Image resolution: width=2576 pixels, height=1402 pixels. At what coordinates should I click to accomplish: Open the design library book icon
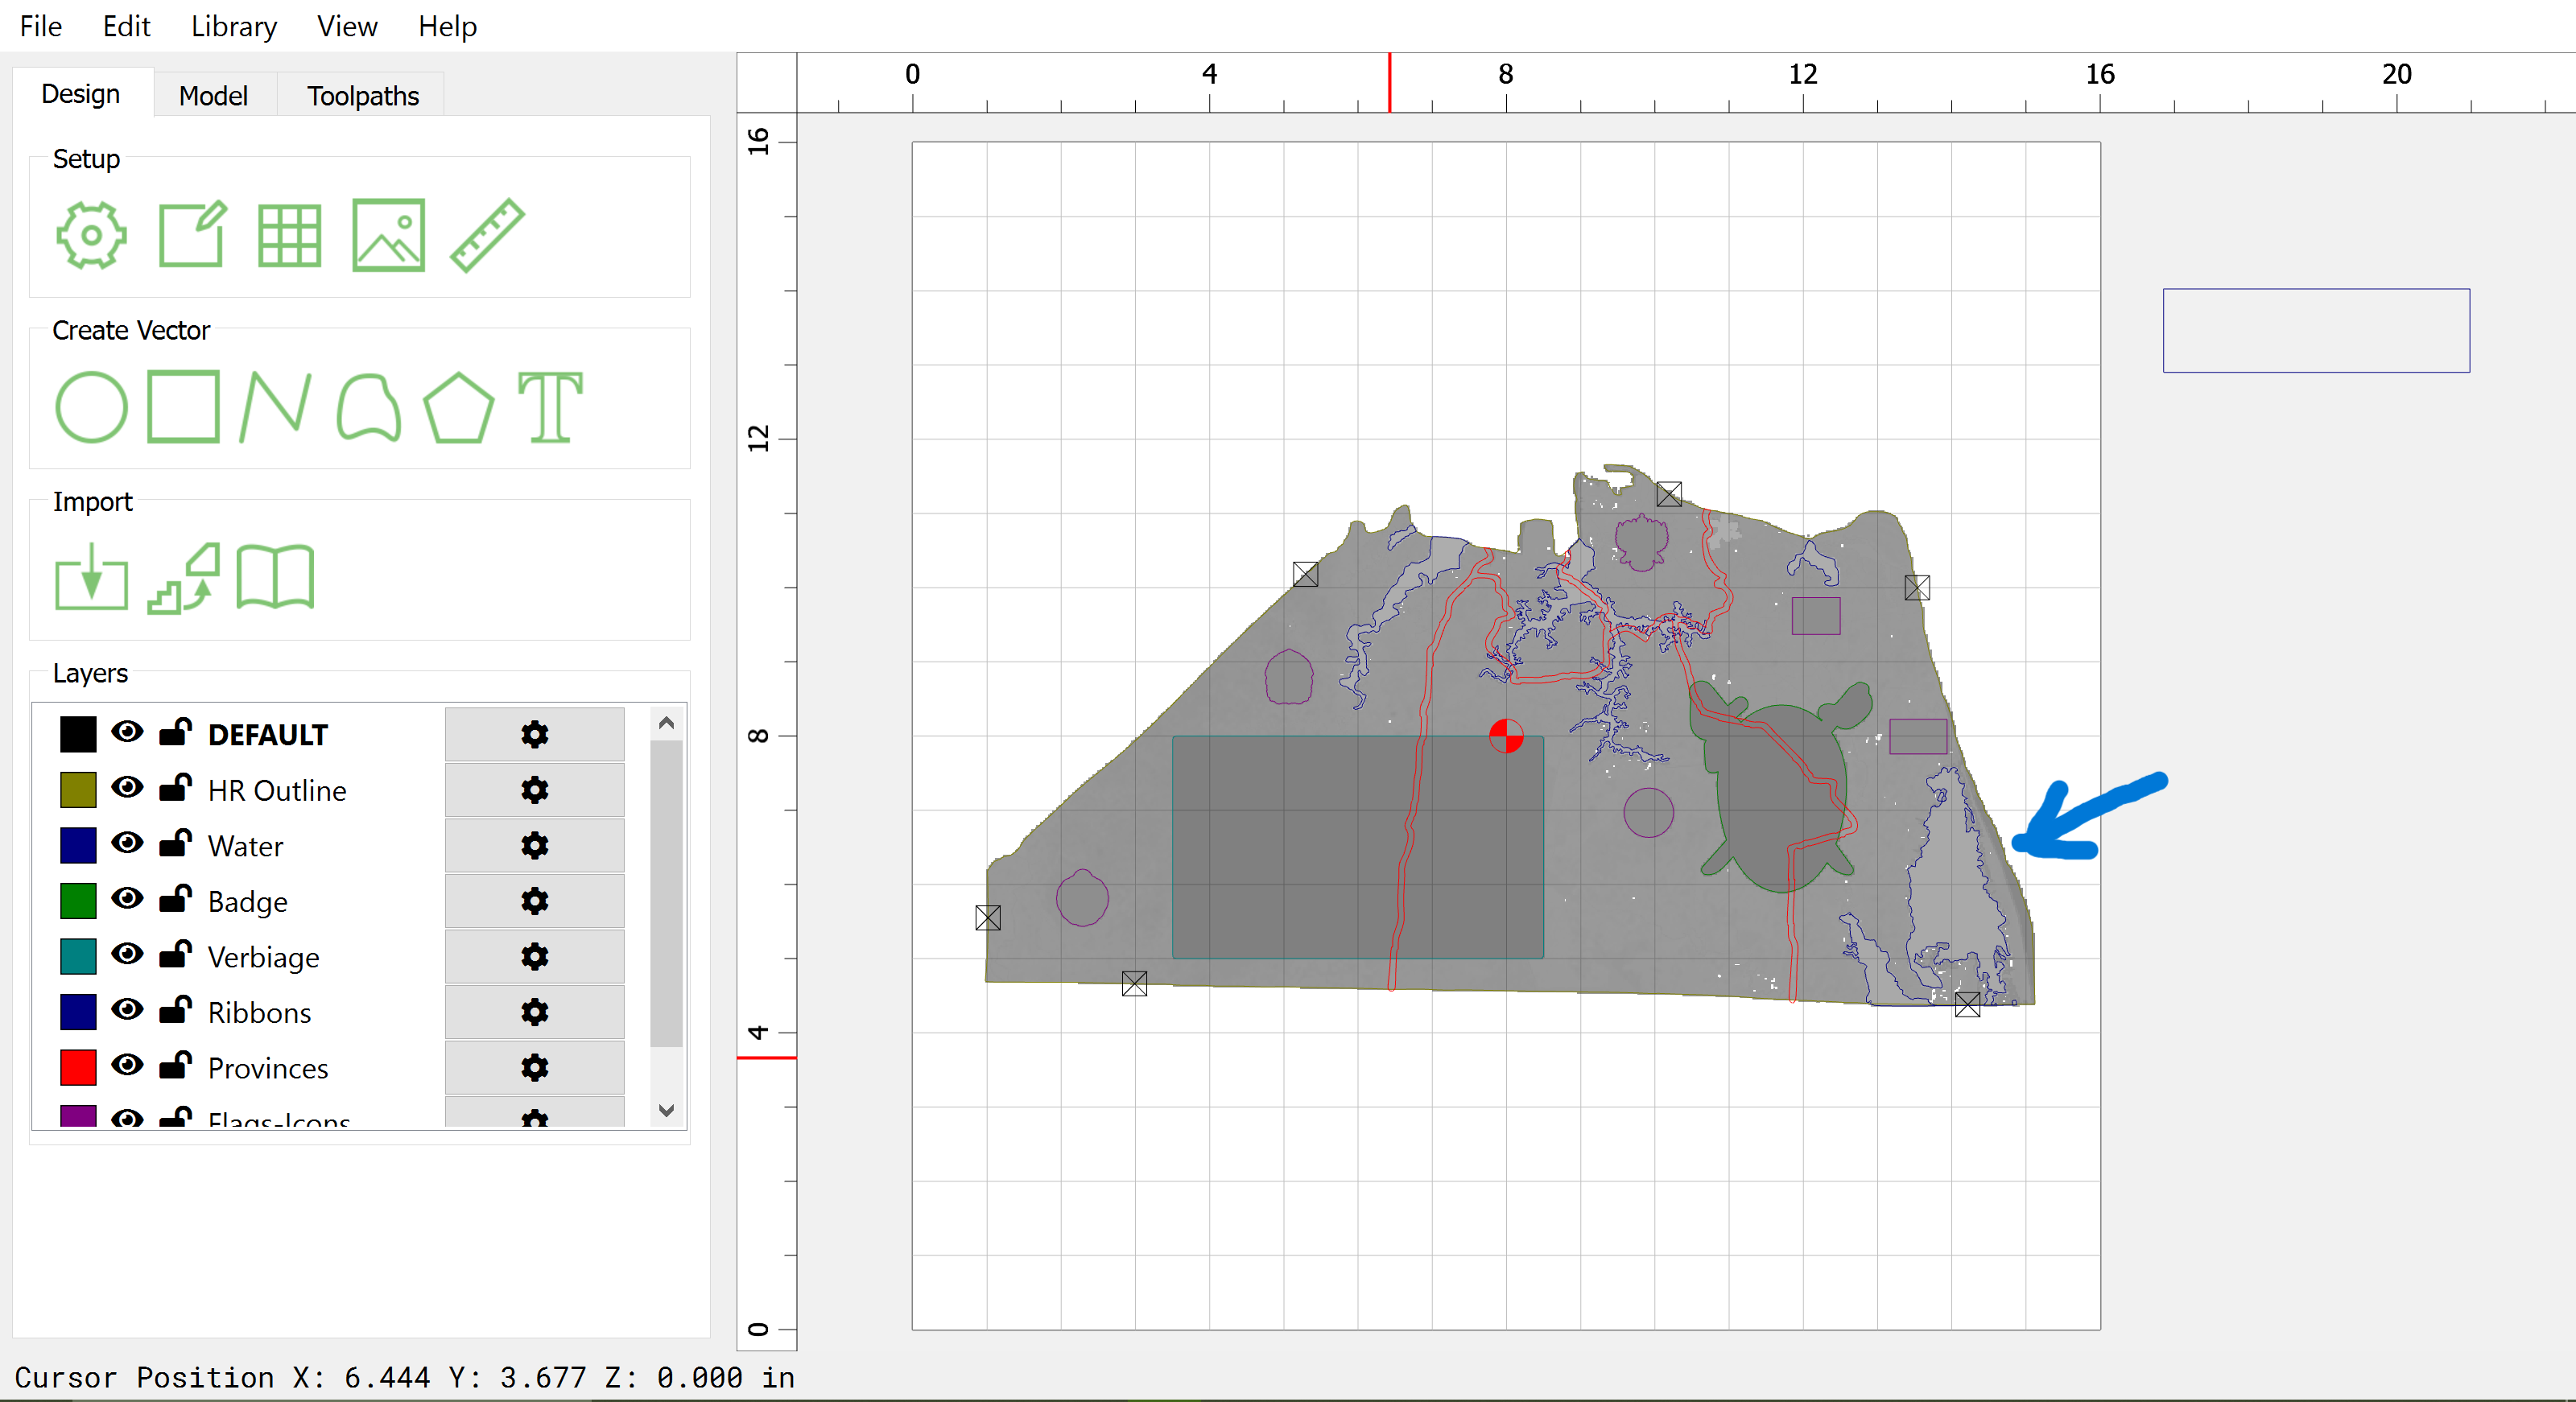click(275, 577)
